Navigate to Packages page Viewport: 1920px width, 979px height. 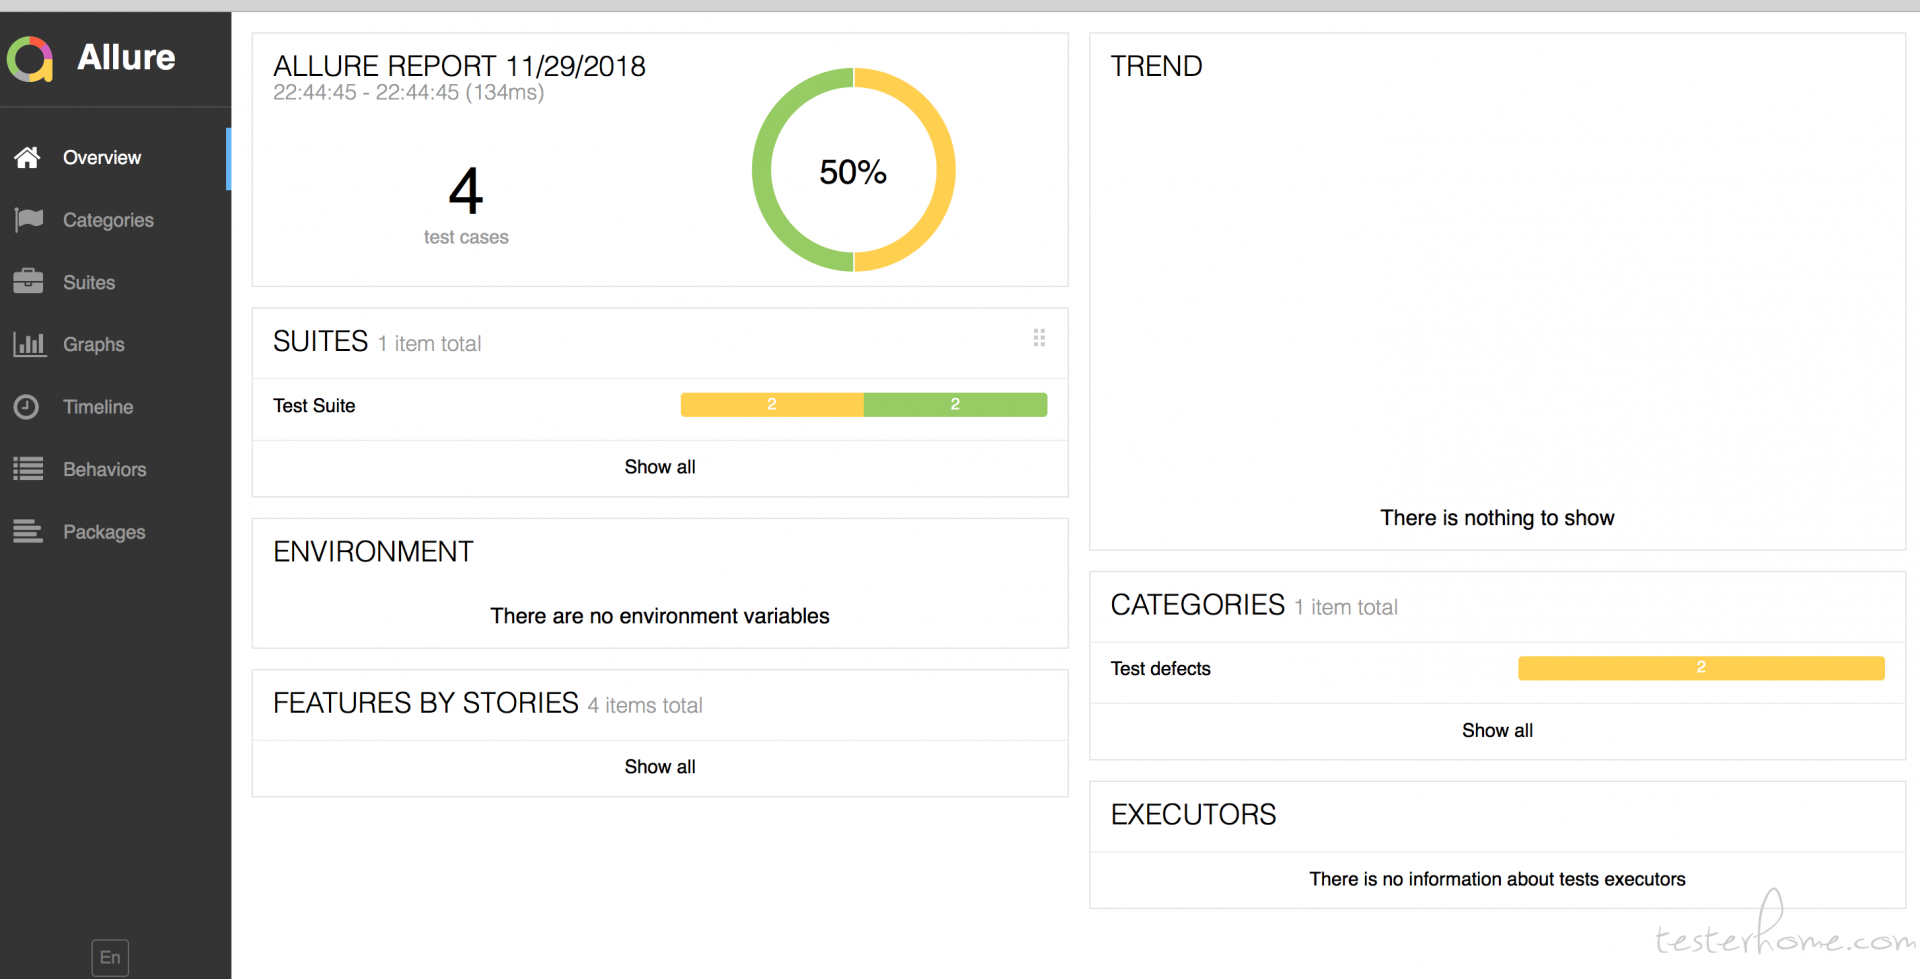[x=115, y=531]
